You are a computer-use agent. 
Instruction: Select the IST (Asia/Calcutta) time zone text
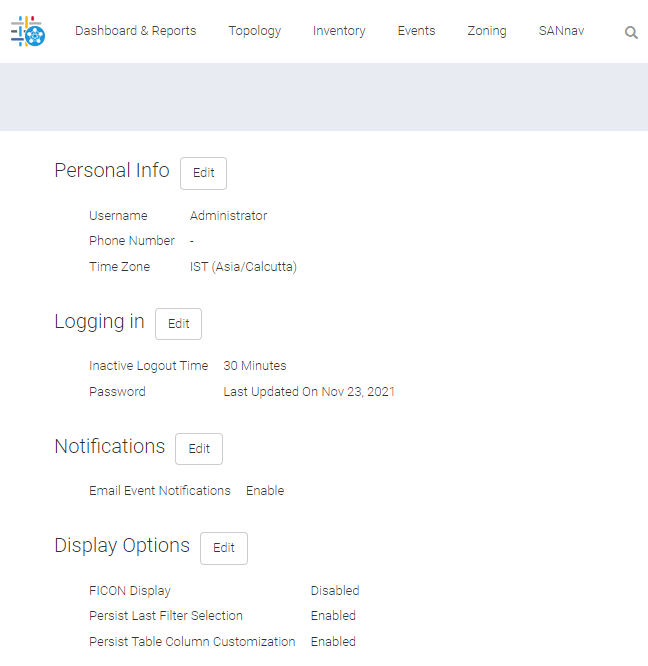coord(243,267)
